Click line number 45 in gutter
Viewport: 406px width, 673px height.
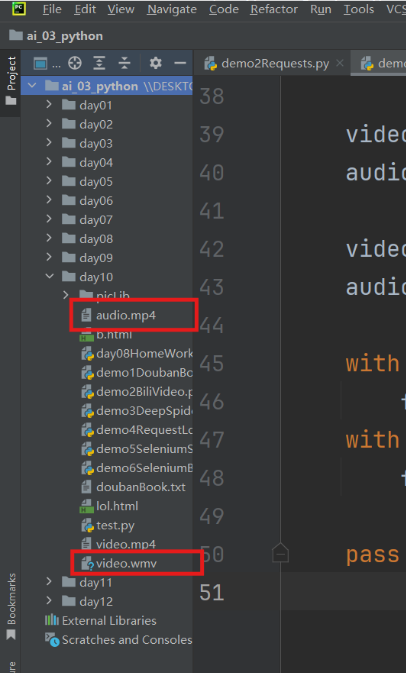pos(212,364)
